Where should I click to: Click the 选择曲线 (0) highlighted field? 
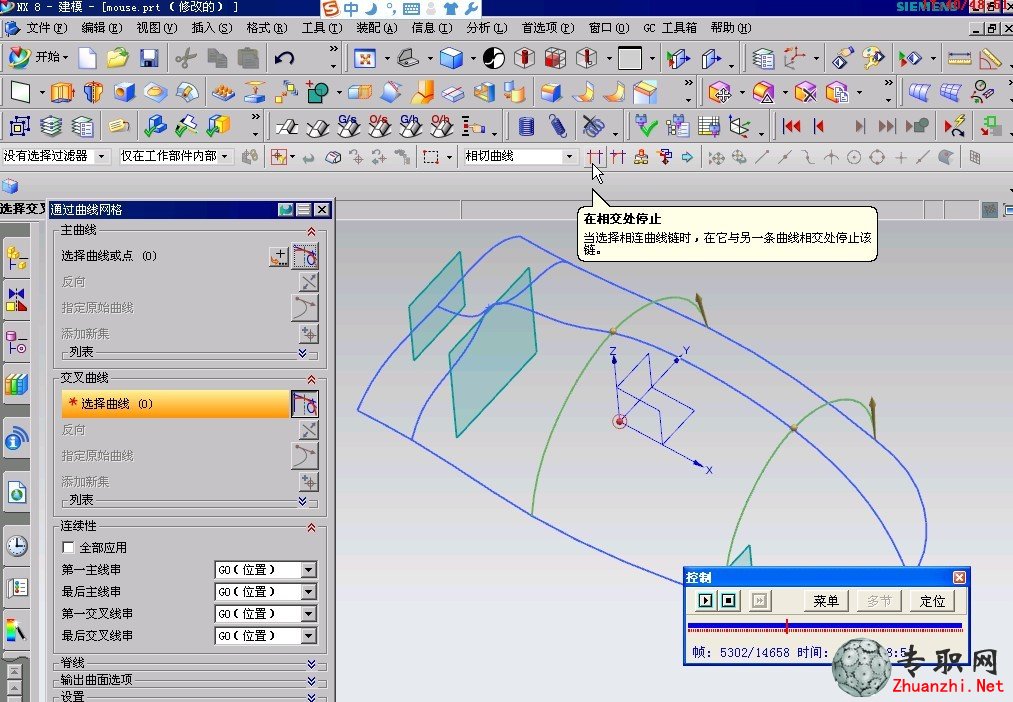pyautogui.click(x=175, y=404)
